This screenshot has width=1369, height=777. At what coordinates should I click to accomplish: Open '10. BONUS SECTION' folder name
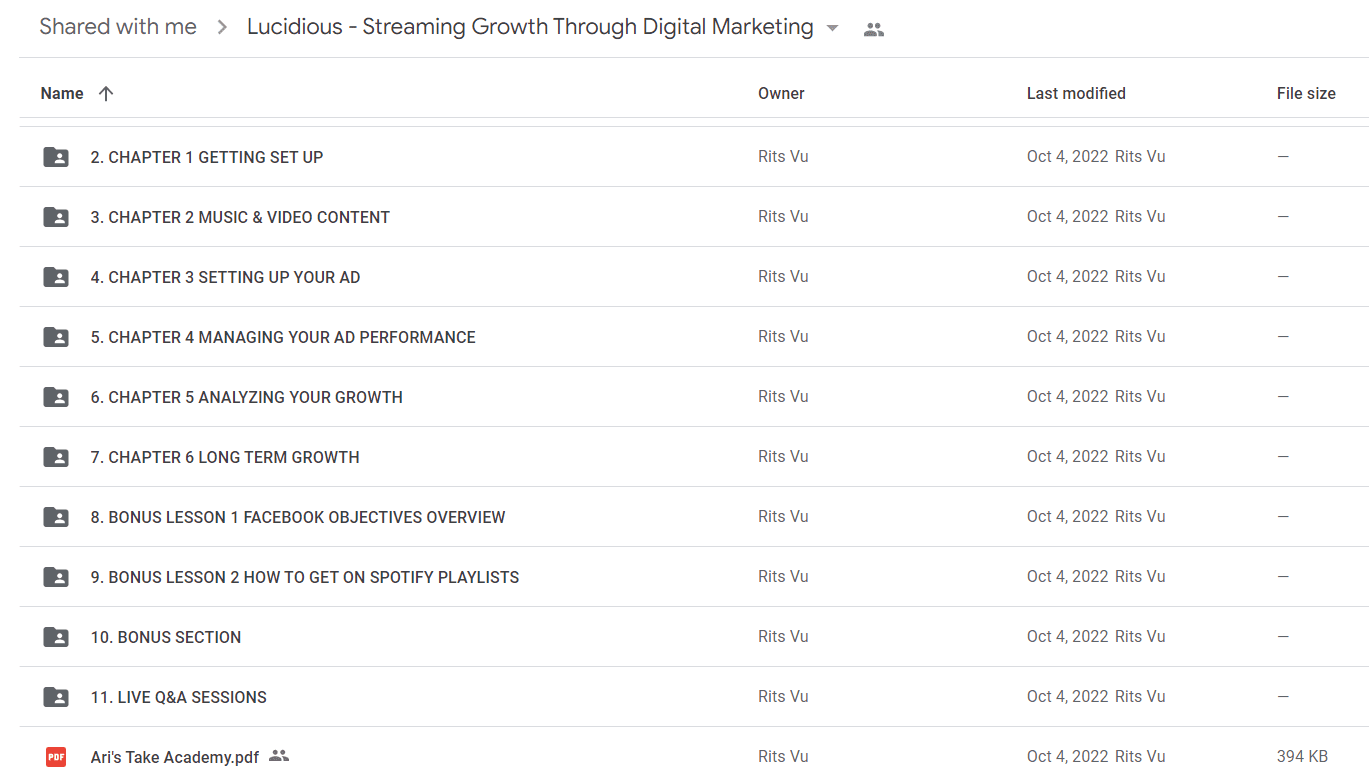tap(166, 637)
